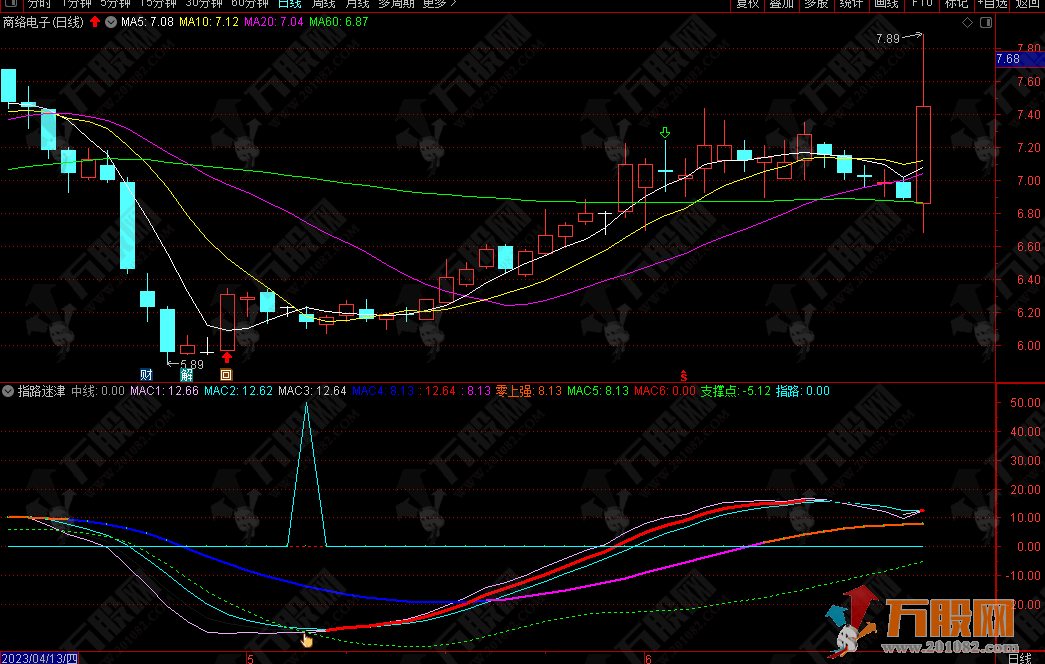Click the 指路迷津 indicator name
This screenshot has width=1045, height=664.
(41, 391)
